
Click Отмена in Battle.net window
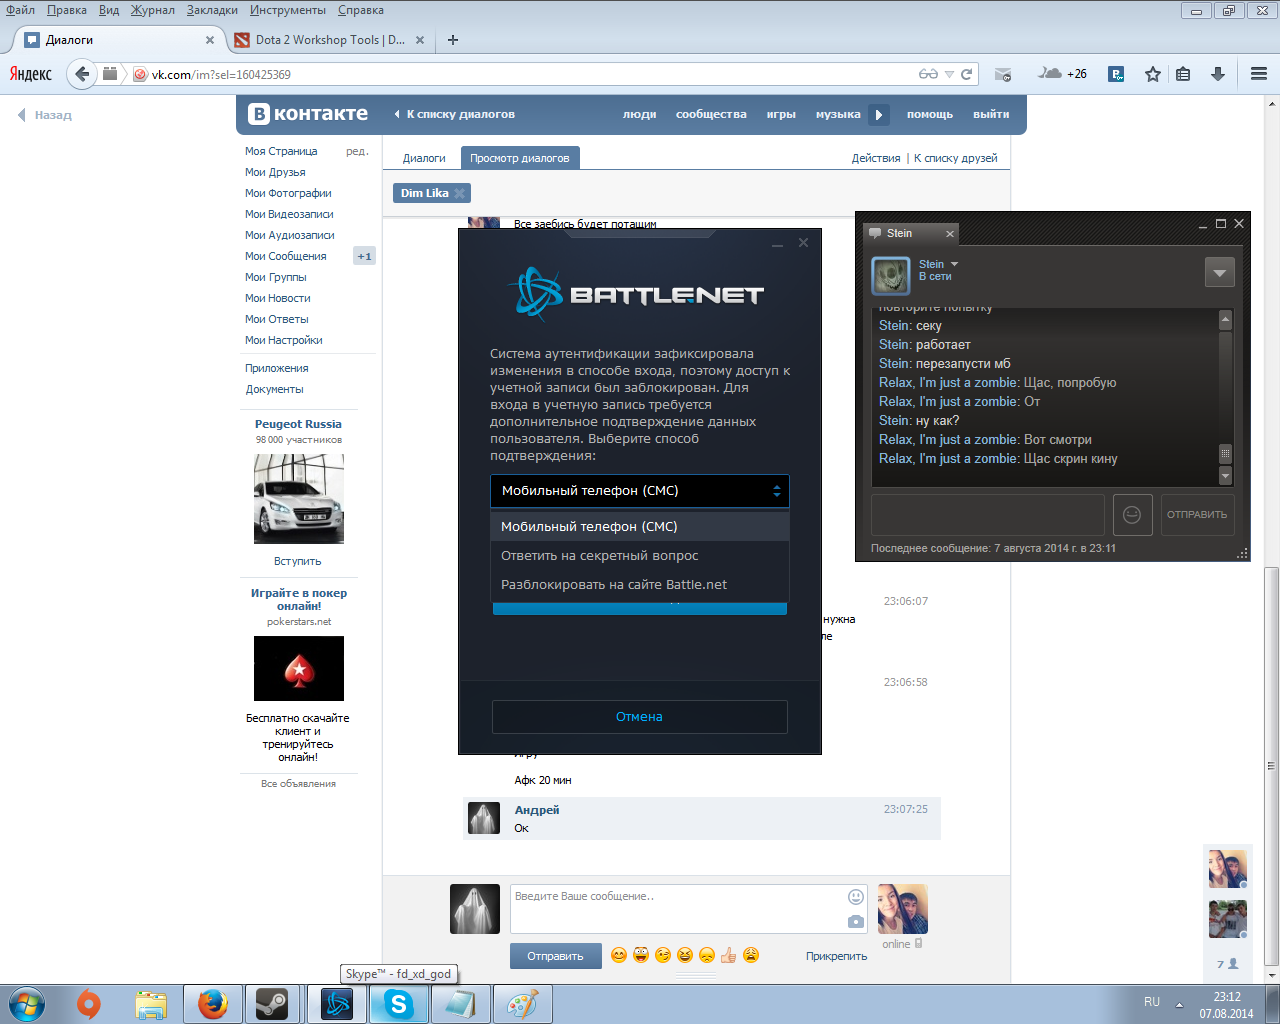point(640,717)
